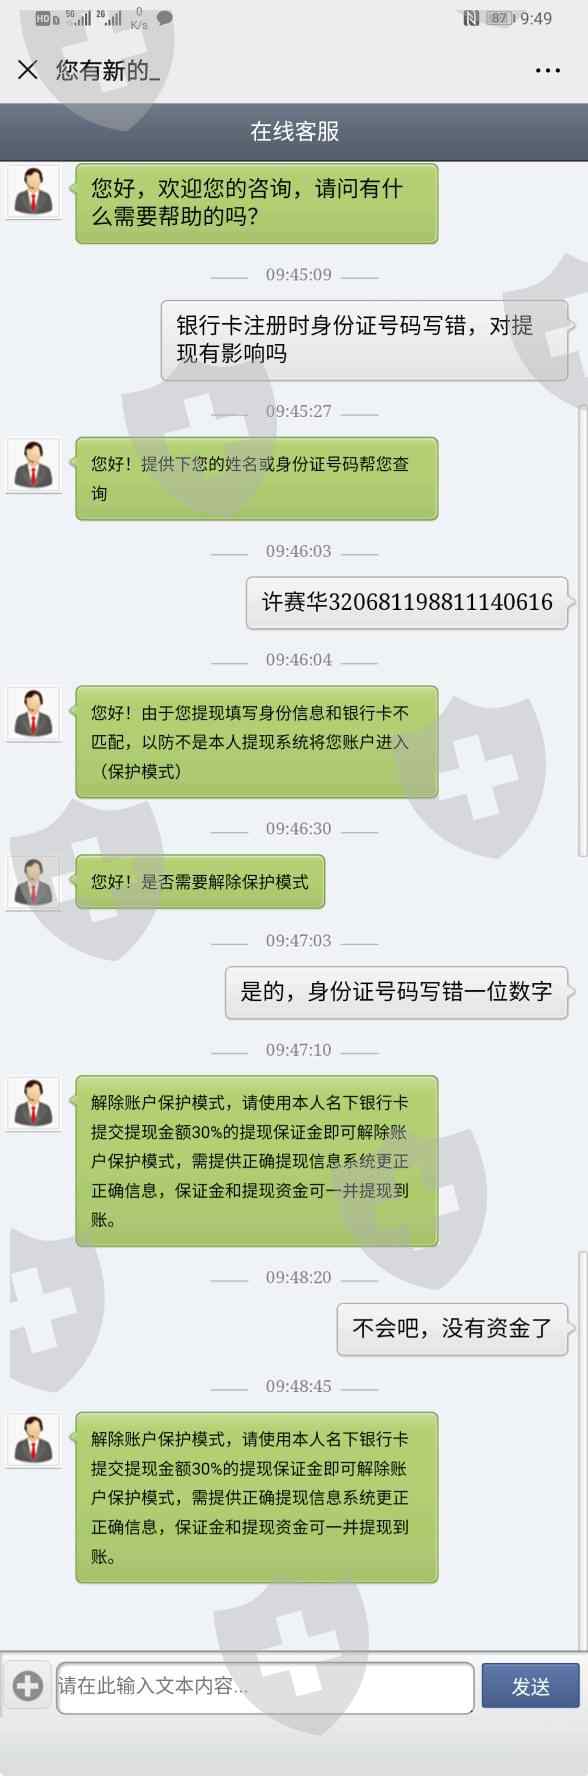Screen dimensions: 588x1776
Task: Select the 在线客服 header bar
Action: pyautogui.click(x=294, y=131)
